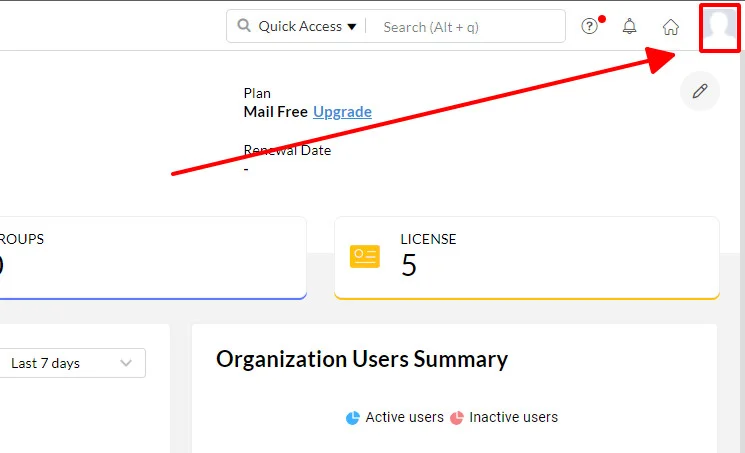Click the yellow License card icon
Image resolution: width=745 pixels, height=453 pixels.
tap(365, 256)
